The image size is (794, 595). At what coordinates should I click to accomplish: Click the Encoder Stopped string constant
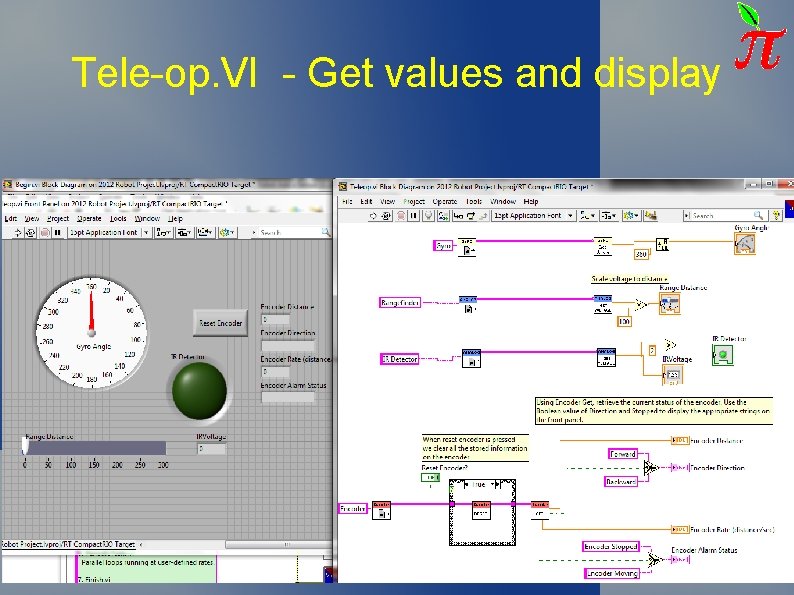(610, 546)
